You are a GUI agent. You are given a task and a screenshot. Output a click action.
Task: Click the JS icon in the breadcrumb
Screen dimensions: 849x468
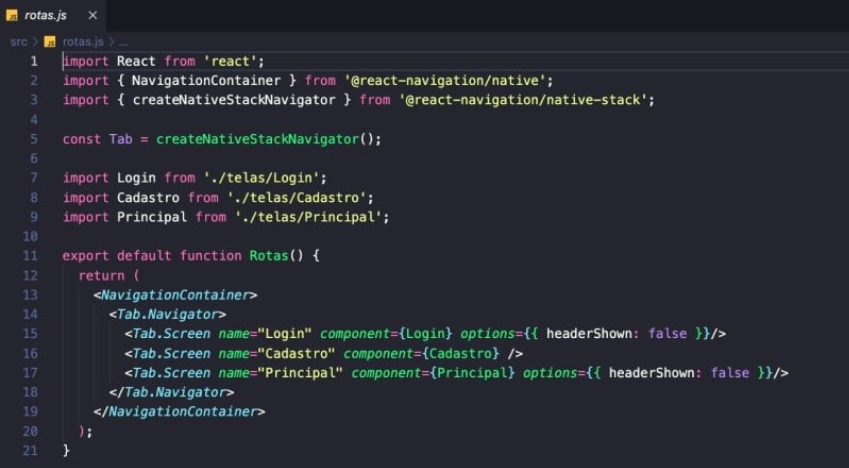(50, 42)
